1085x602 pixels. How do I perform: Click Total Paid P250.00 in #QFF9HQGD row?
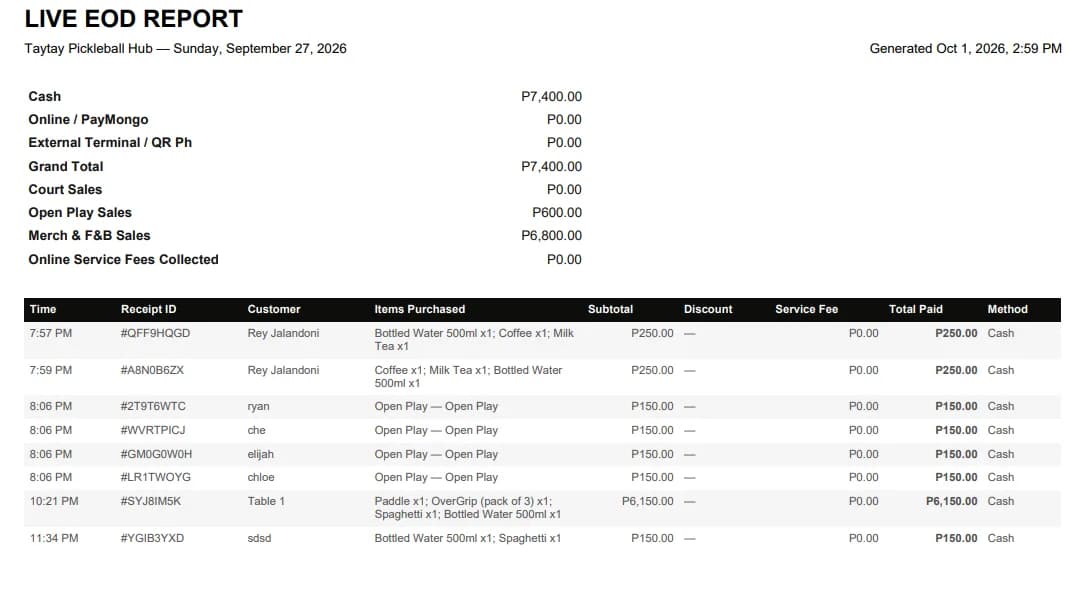pos(956,333)
